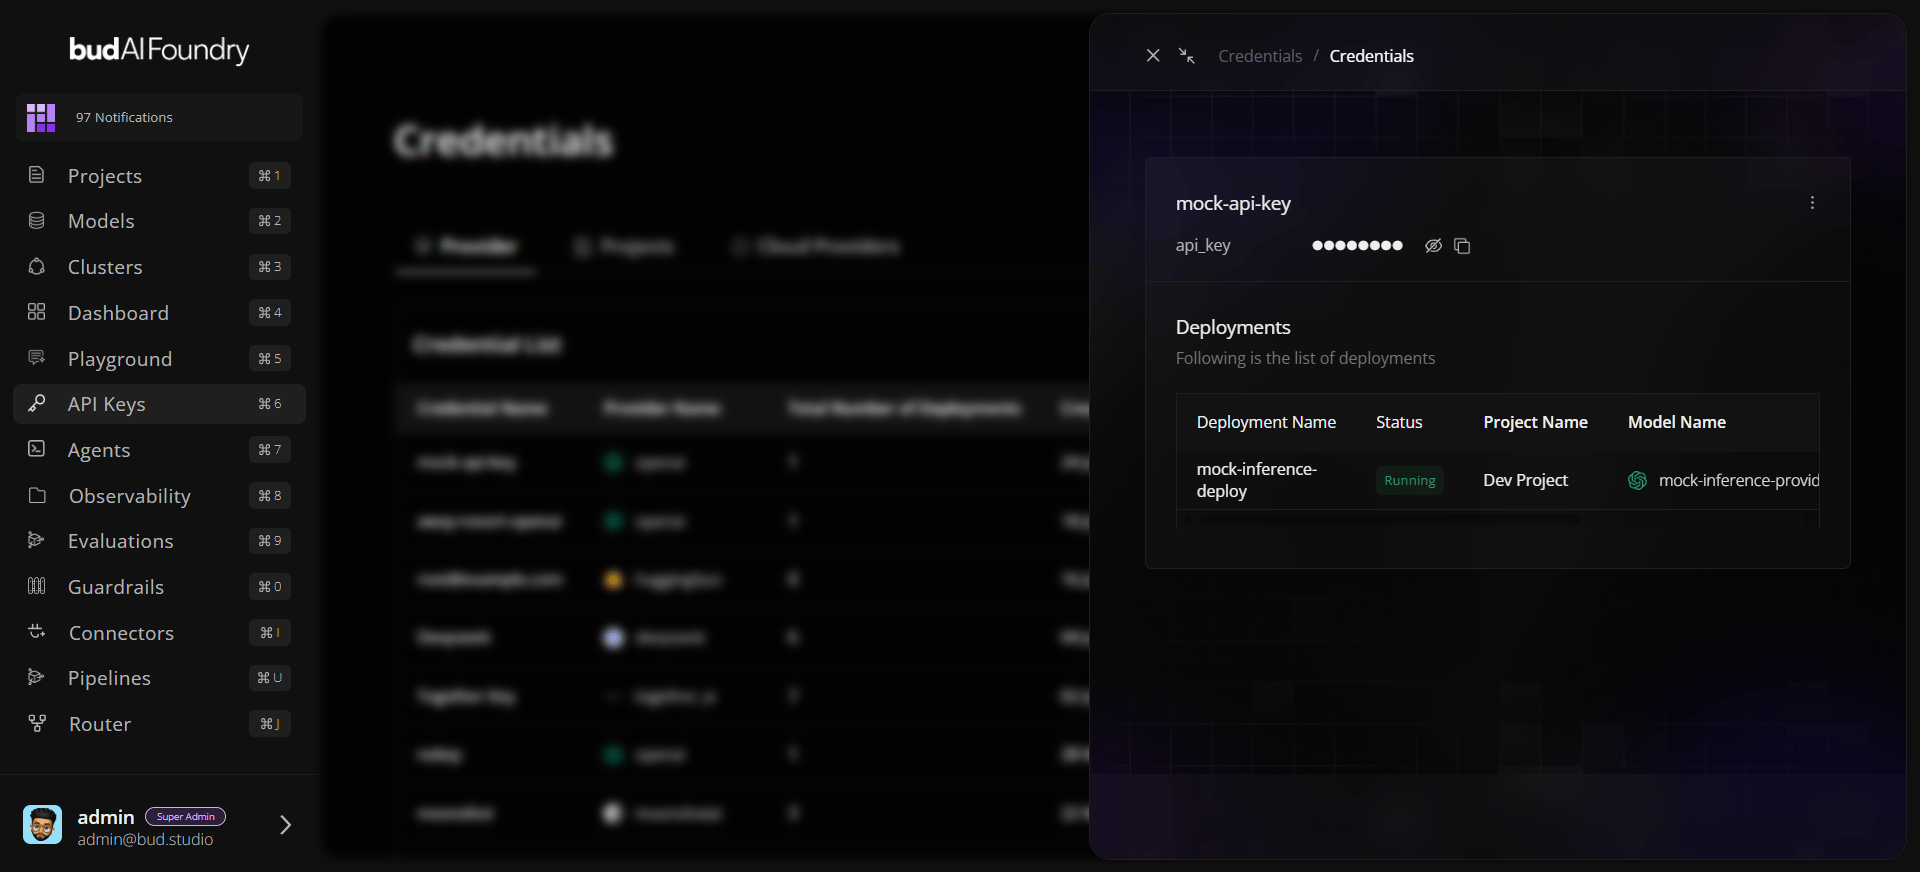Click the Status column header

[1399, 422]
